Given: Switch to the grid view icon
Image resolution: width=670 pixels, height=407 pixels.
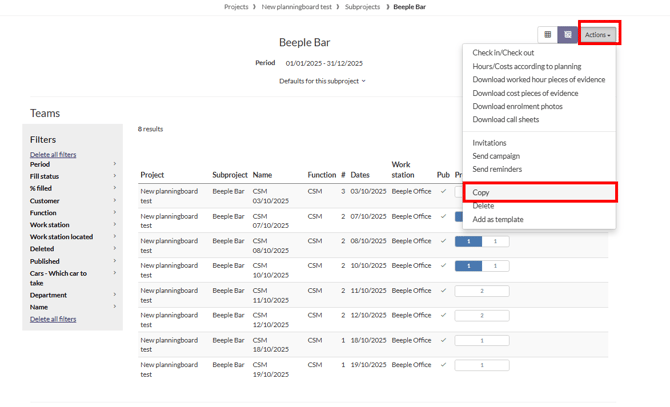Looking at the screenshot, I should coord(547,35).
